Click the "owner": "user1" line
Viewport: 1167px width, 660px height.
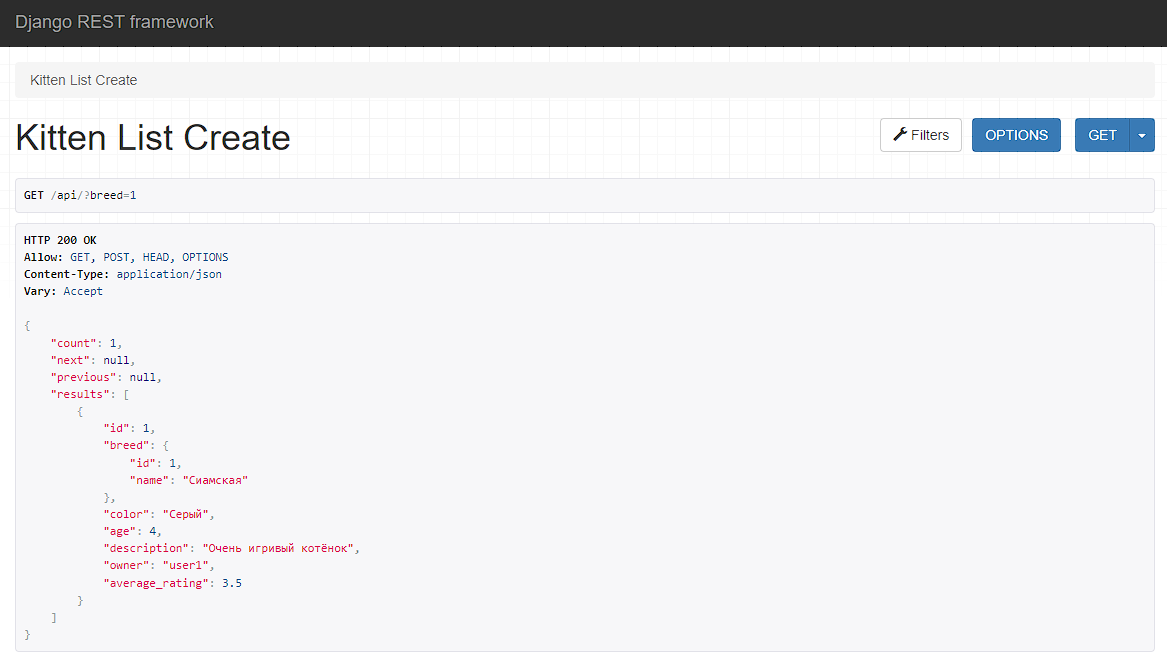(159, 566)
